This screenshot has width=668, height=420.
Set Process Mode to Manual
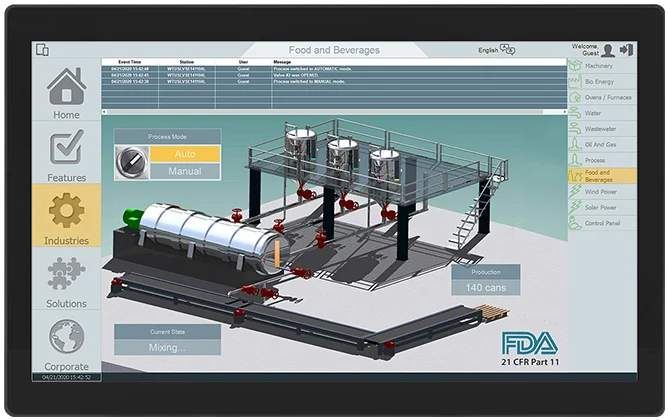185,171
